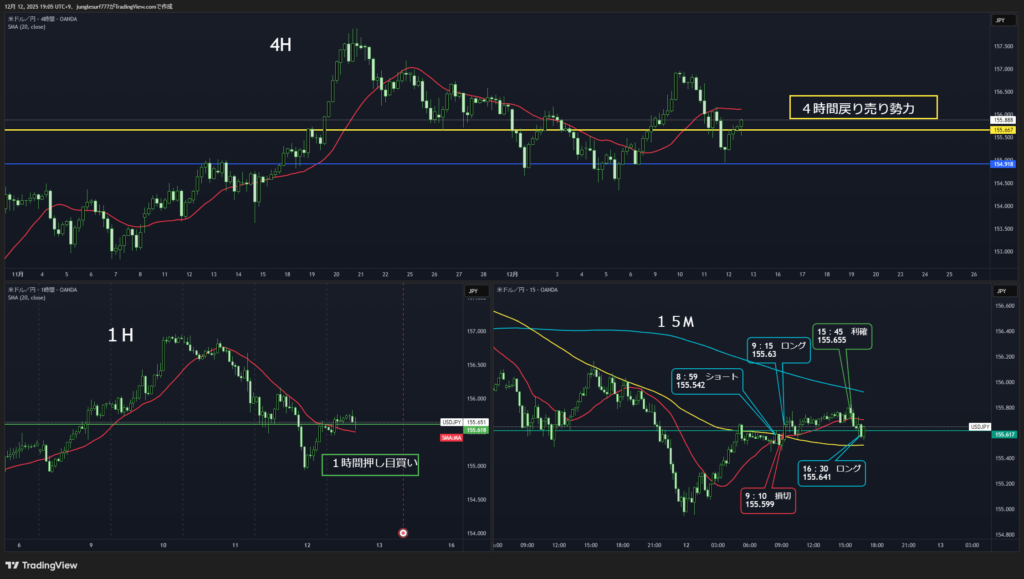Select the green '1時間押し目買い' text box
The image size is (1024, 579).
(370, 463)
